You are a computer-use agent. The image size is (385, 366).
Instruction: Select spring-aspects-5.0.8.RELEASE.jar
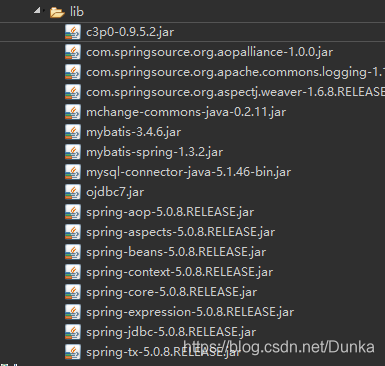[x=181, y=232]
